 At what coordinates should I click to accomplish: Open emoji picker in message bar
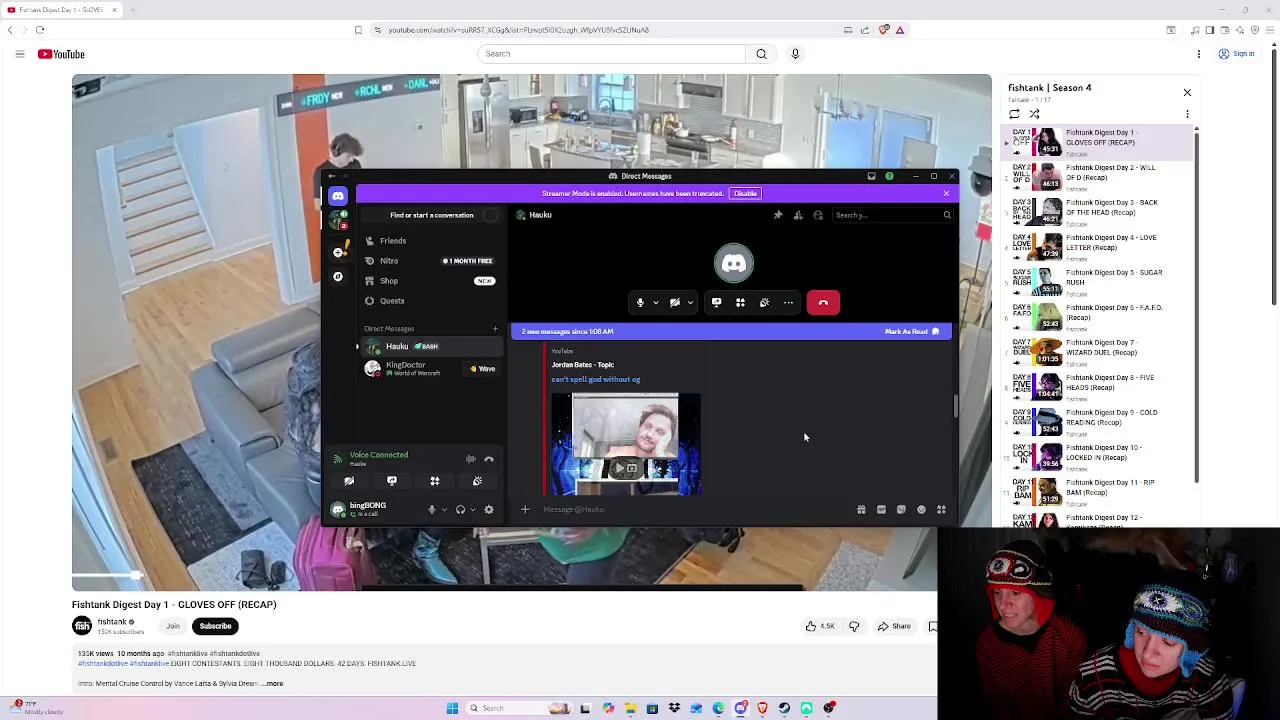921,510
